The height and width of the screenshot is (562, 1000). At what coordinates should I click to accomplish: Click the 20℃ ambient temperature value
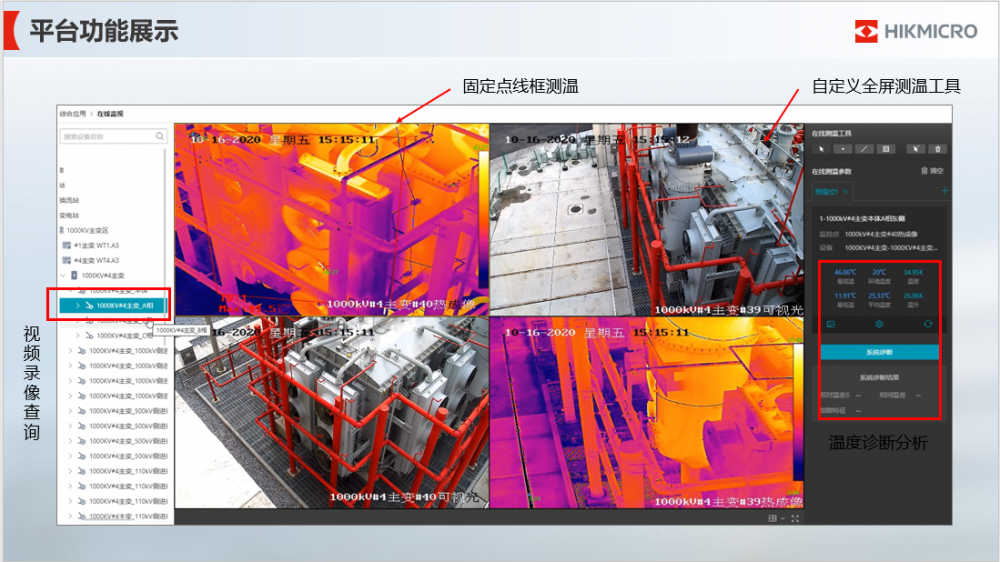[879, 272]
